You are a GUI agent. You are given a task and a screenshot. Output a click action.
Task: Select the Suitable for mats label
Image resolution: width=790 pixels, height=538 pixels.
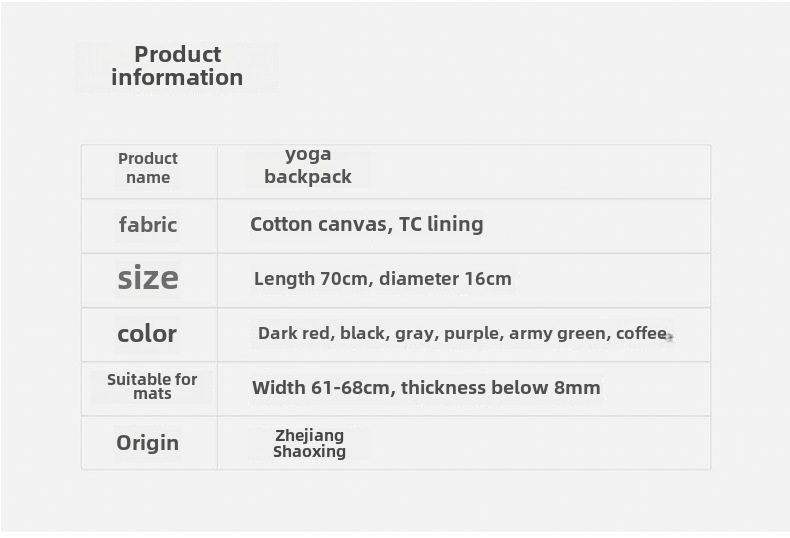point(152,386)
